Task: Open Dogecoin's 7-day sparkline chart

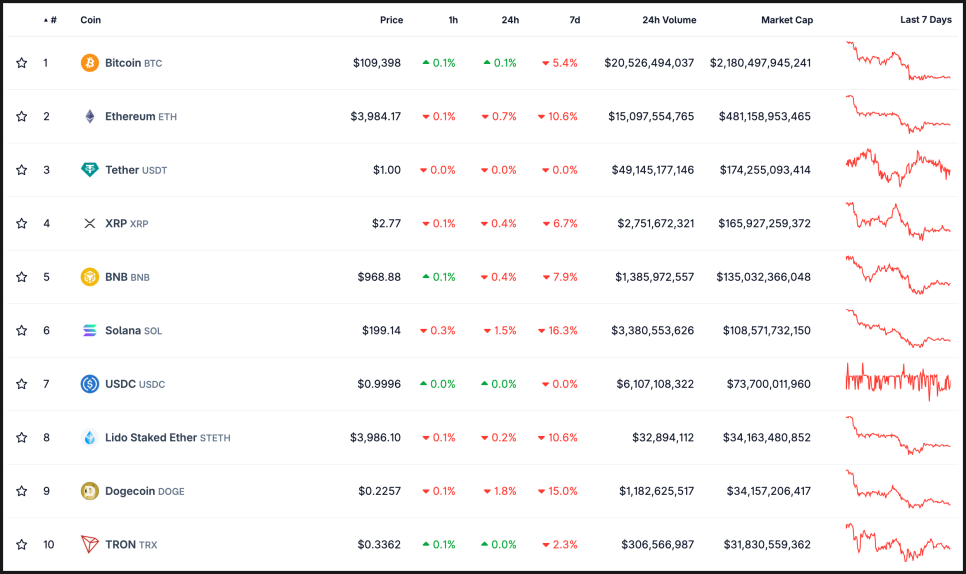Action: (898, 489)
